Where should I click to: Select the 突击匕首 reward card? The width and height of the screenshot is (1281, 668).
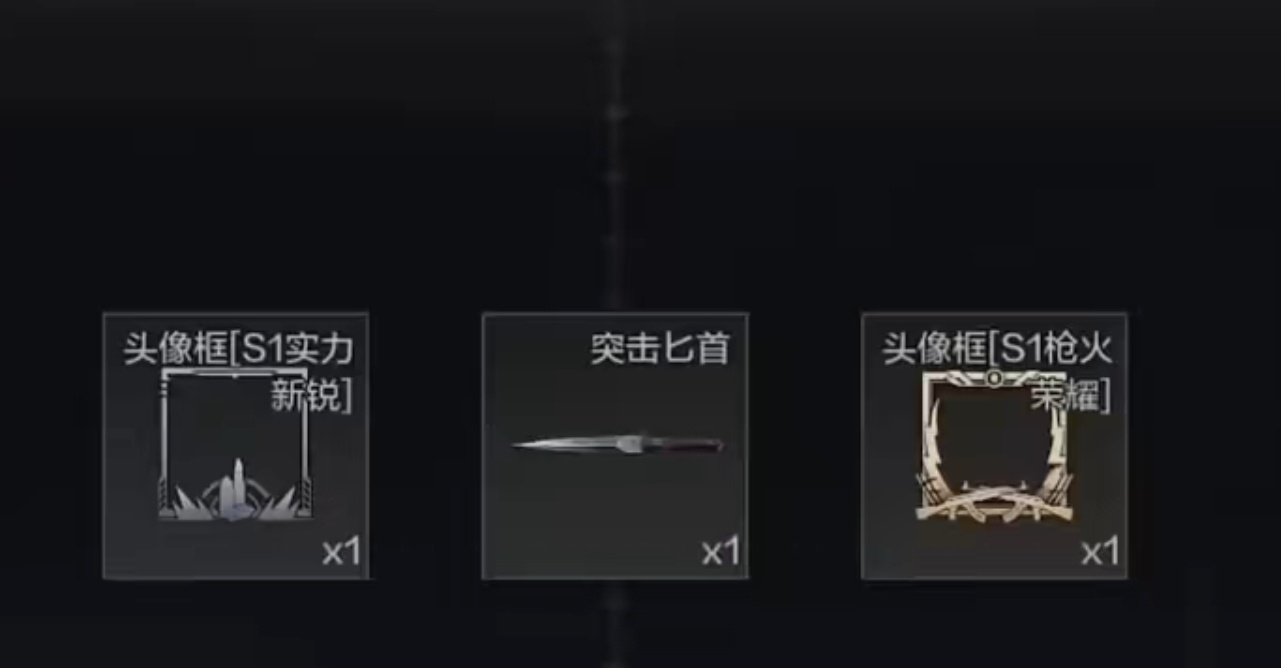tap(615, 445)
